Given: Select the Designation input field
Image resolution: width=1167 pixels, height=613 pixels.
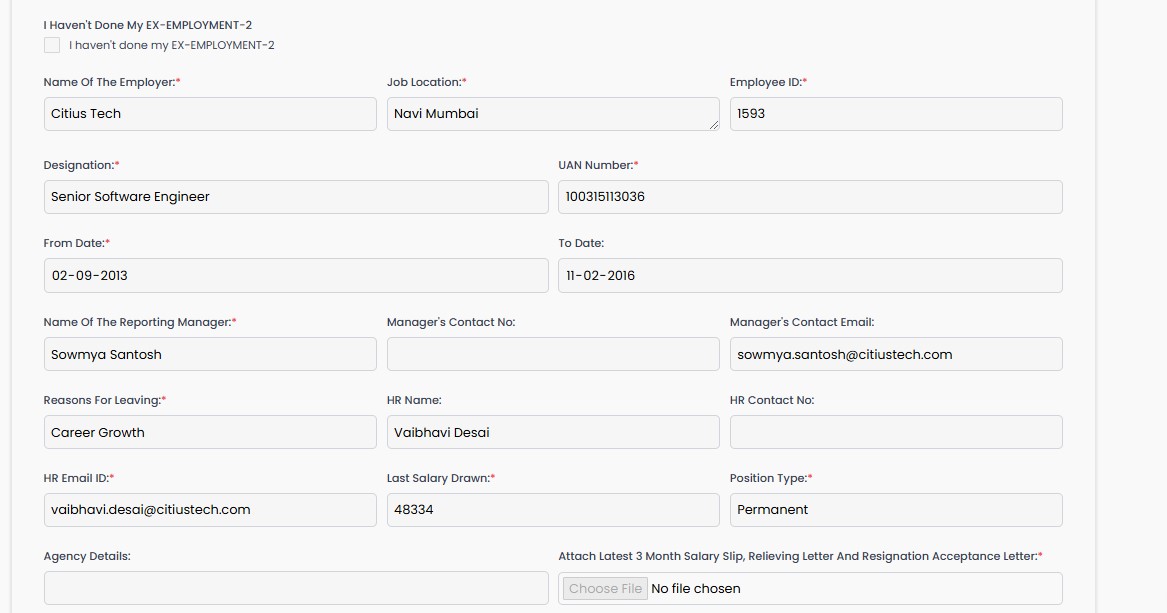Looking at the screenshot, I should (x=296, y=197).
